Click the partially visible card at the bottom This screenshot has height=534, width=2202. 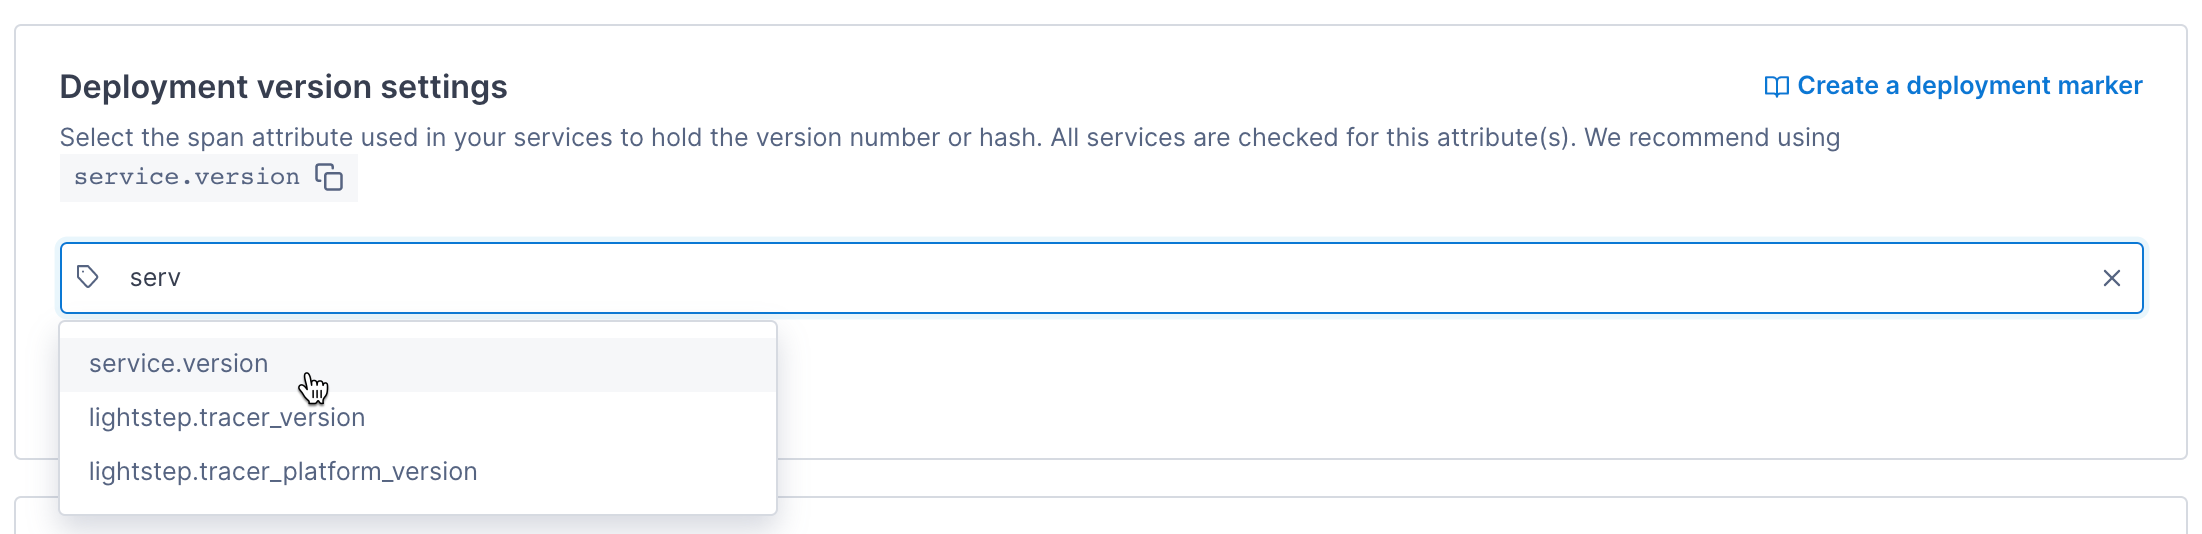coord(1400,516)
